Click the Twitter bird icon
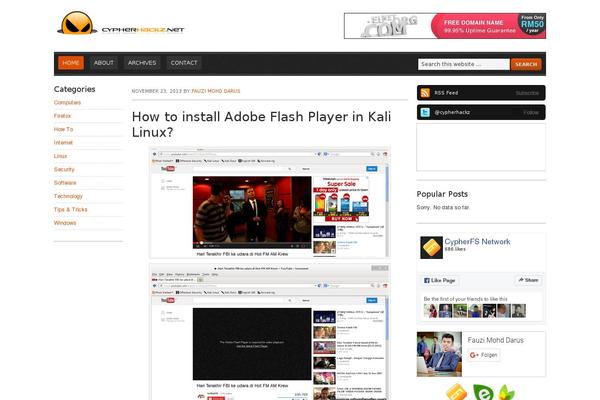600x400 pixels. (425, 112)
